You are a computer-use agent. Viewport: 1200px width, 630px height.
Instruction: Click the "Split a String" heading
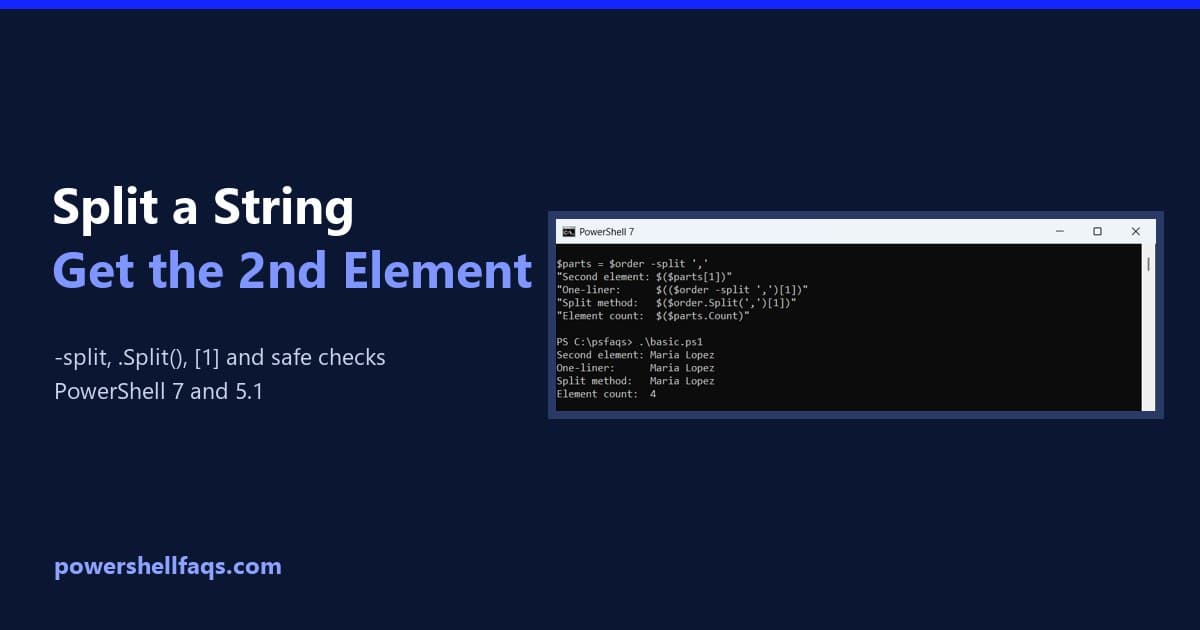click(x=203, y=209)
